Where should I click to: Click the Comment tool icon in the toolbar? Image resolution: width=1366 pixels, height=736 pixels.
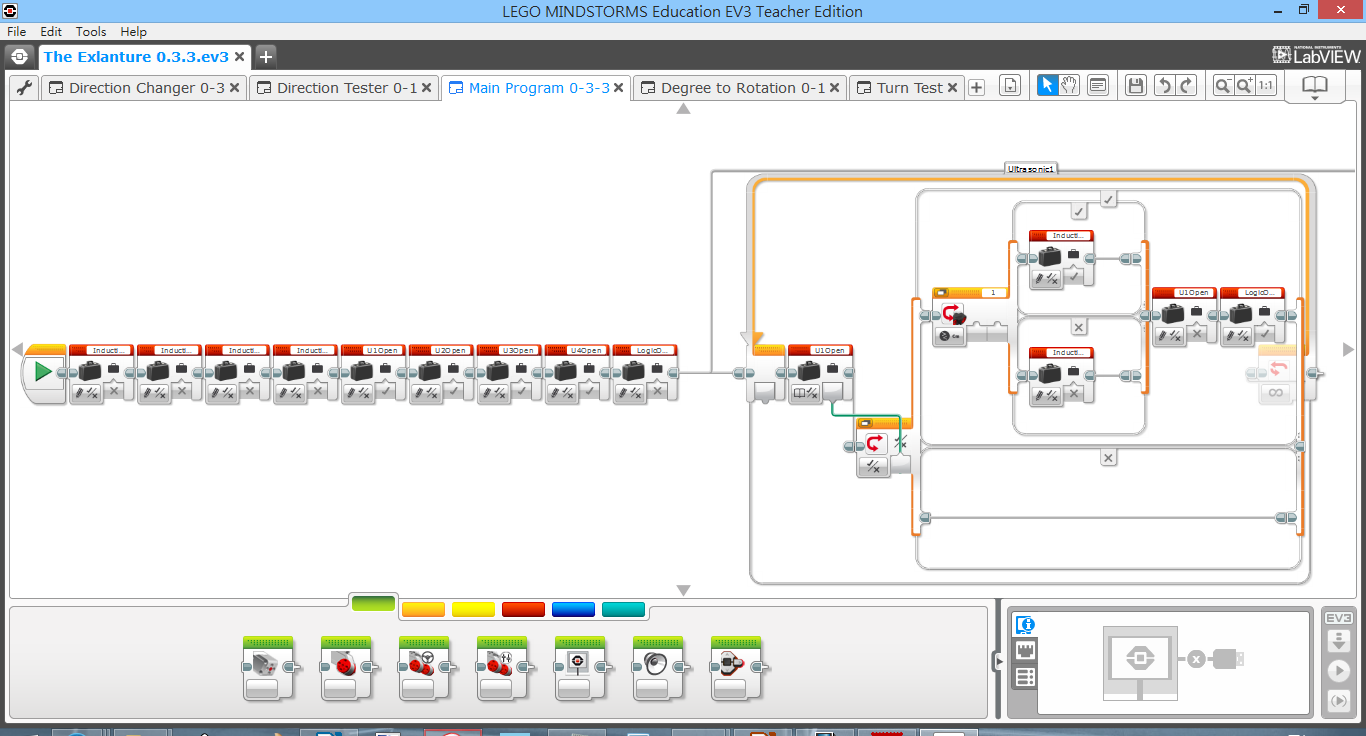[1098, 86]
